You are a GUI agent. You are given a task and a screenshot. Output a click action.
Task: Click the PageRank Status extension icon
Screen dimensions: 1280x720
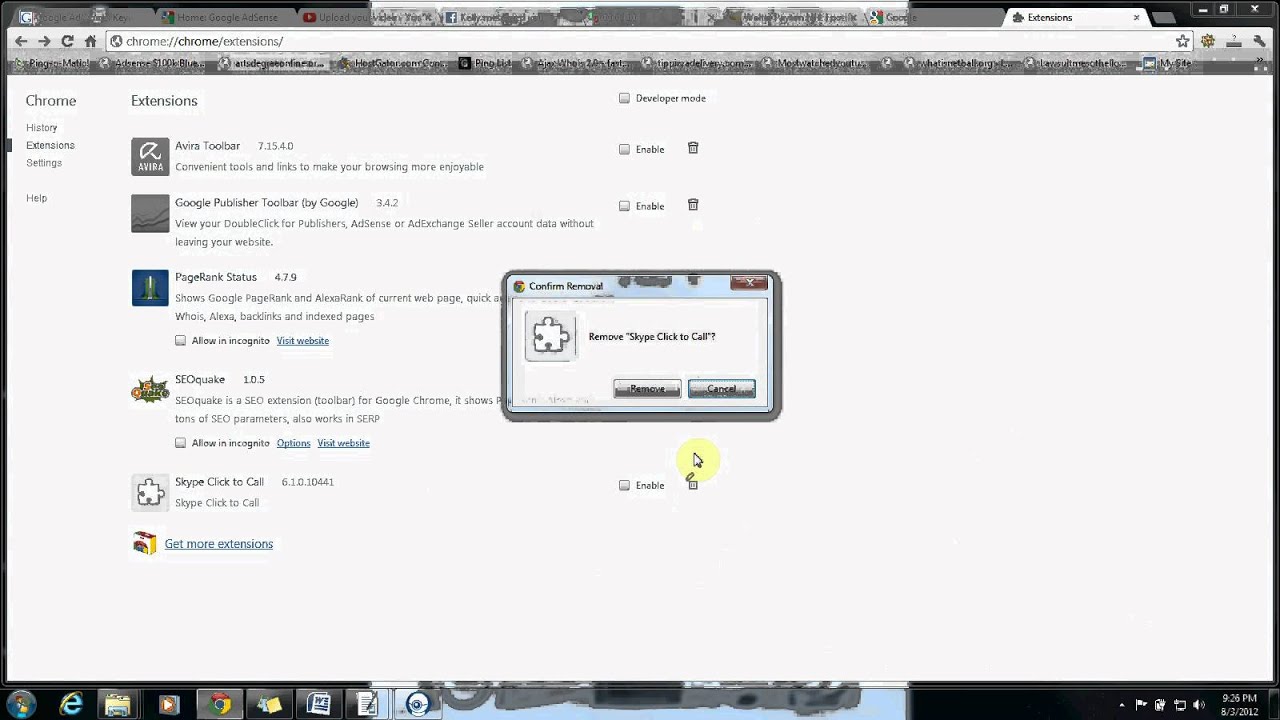150,288
